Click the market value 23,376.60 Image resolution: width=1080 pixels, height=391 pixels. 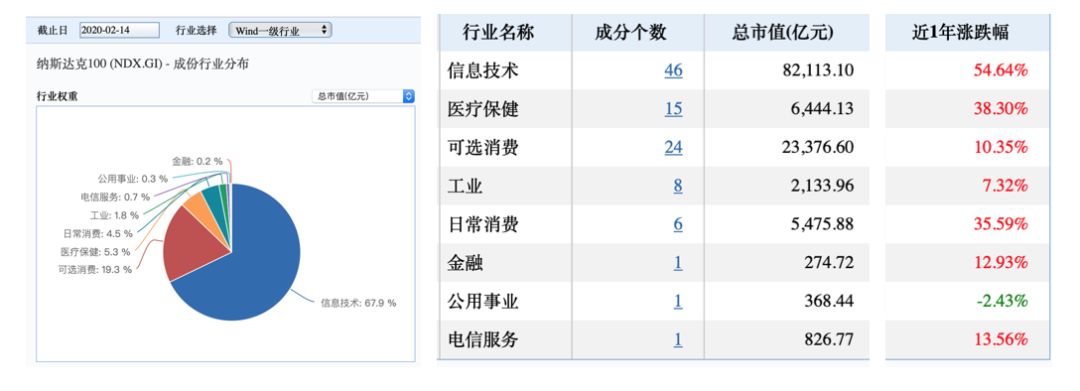(x=818, y=147)
